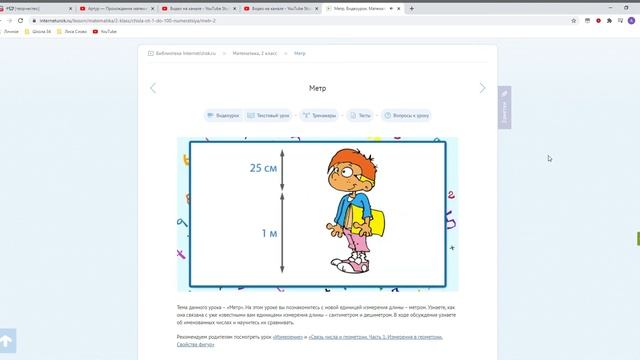Click the Метр breadcrumb item
Screen dimensions: 640x360
point(300,53)
